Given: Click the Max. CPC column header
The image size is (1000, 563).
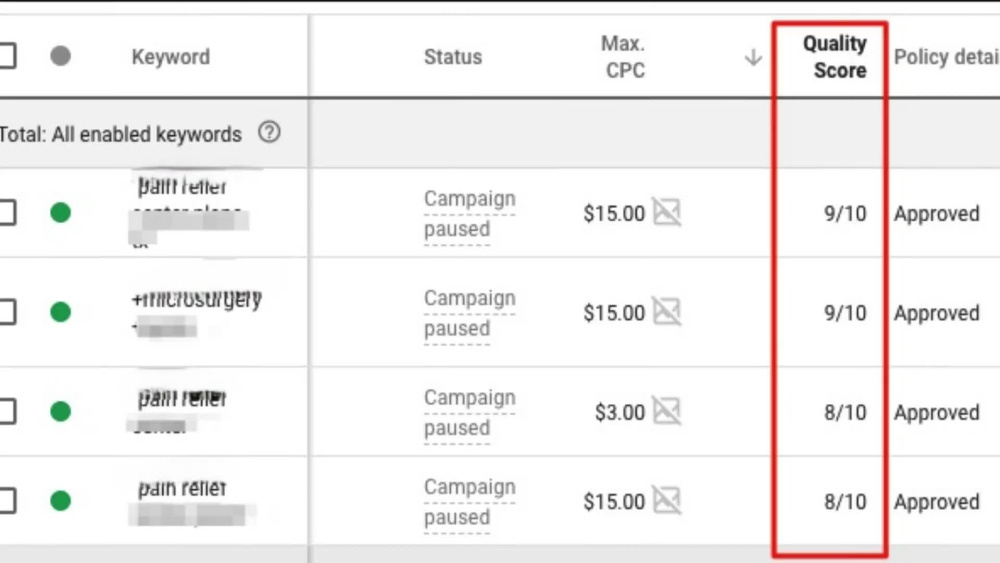Looking at the screenshot, I should point(624,57).
